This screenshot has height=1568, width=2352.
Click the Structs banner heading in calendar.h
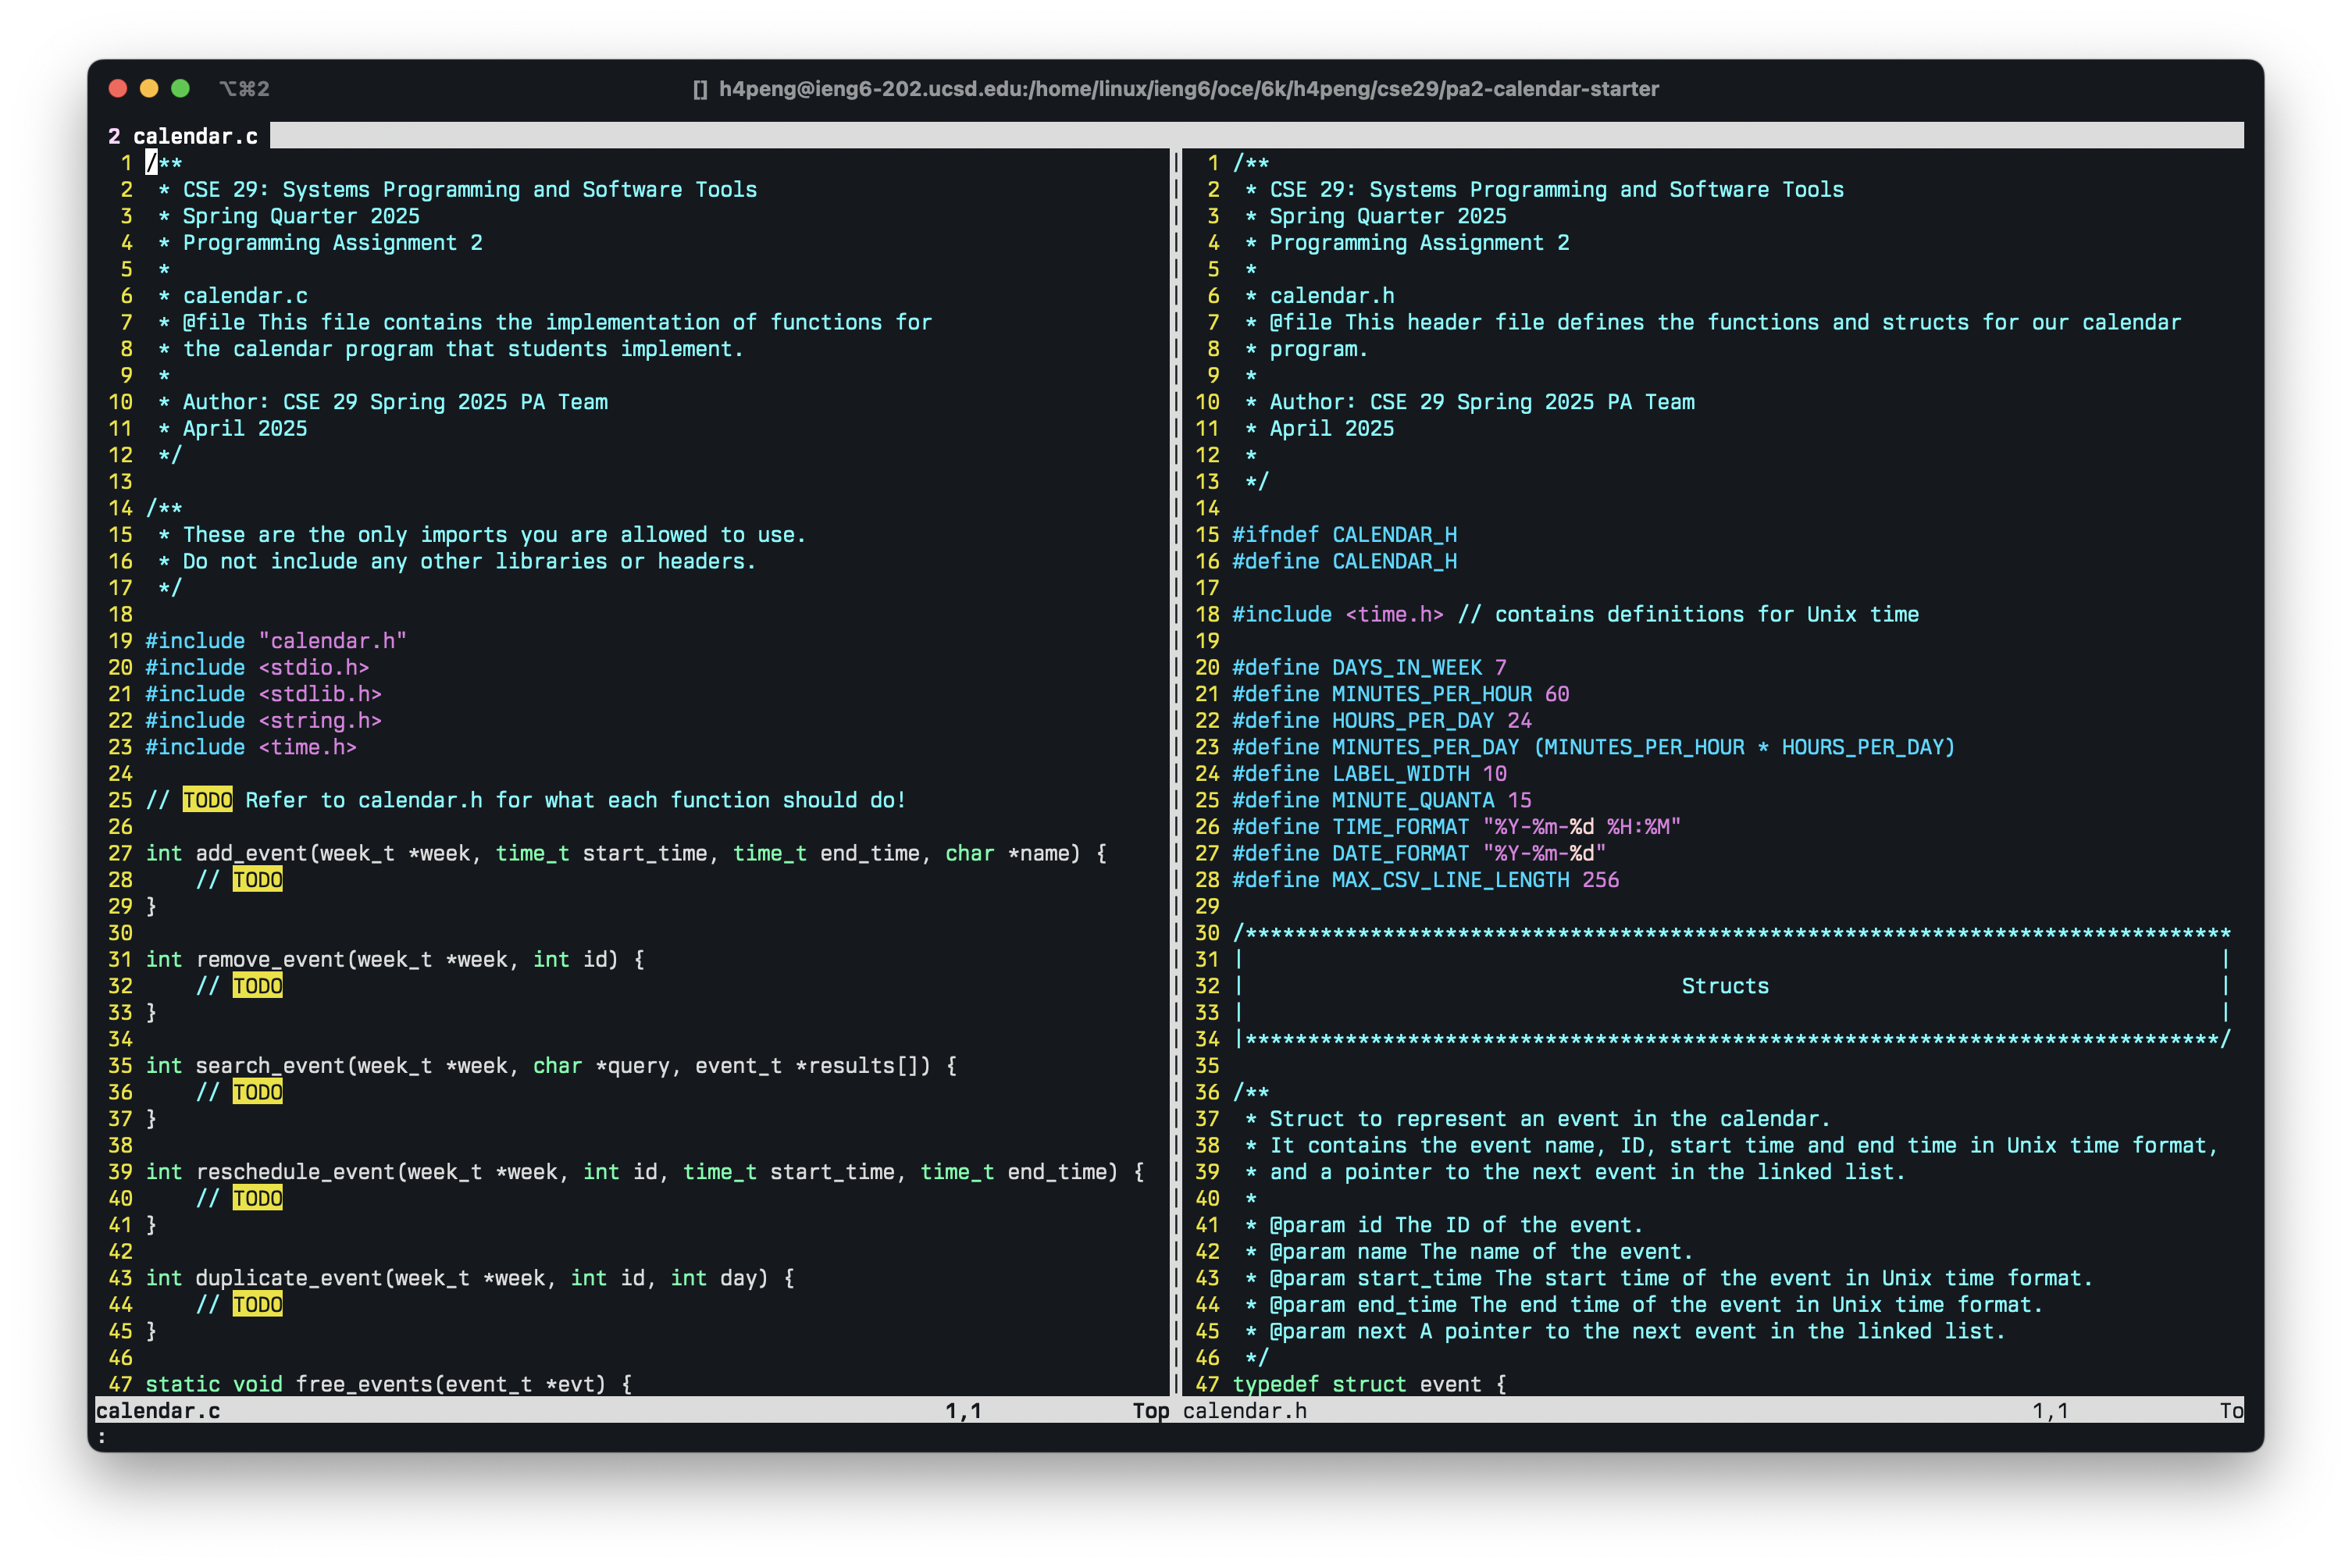coord(1724,986)
